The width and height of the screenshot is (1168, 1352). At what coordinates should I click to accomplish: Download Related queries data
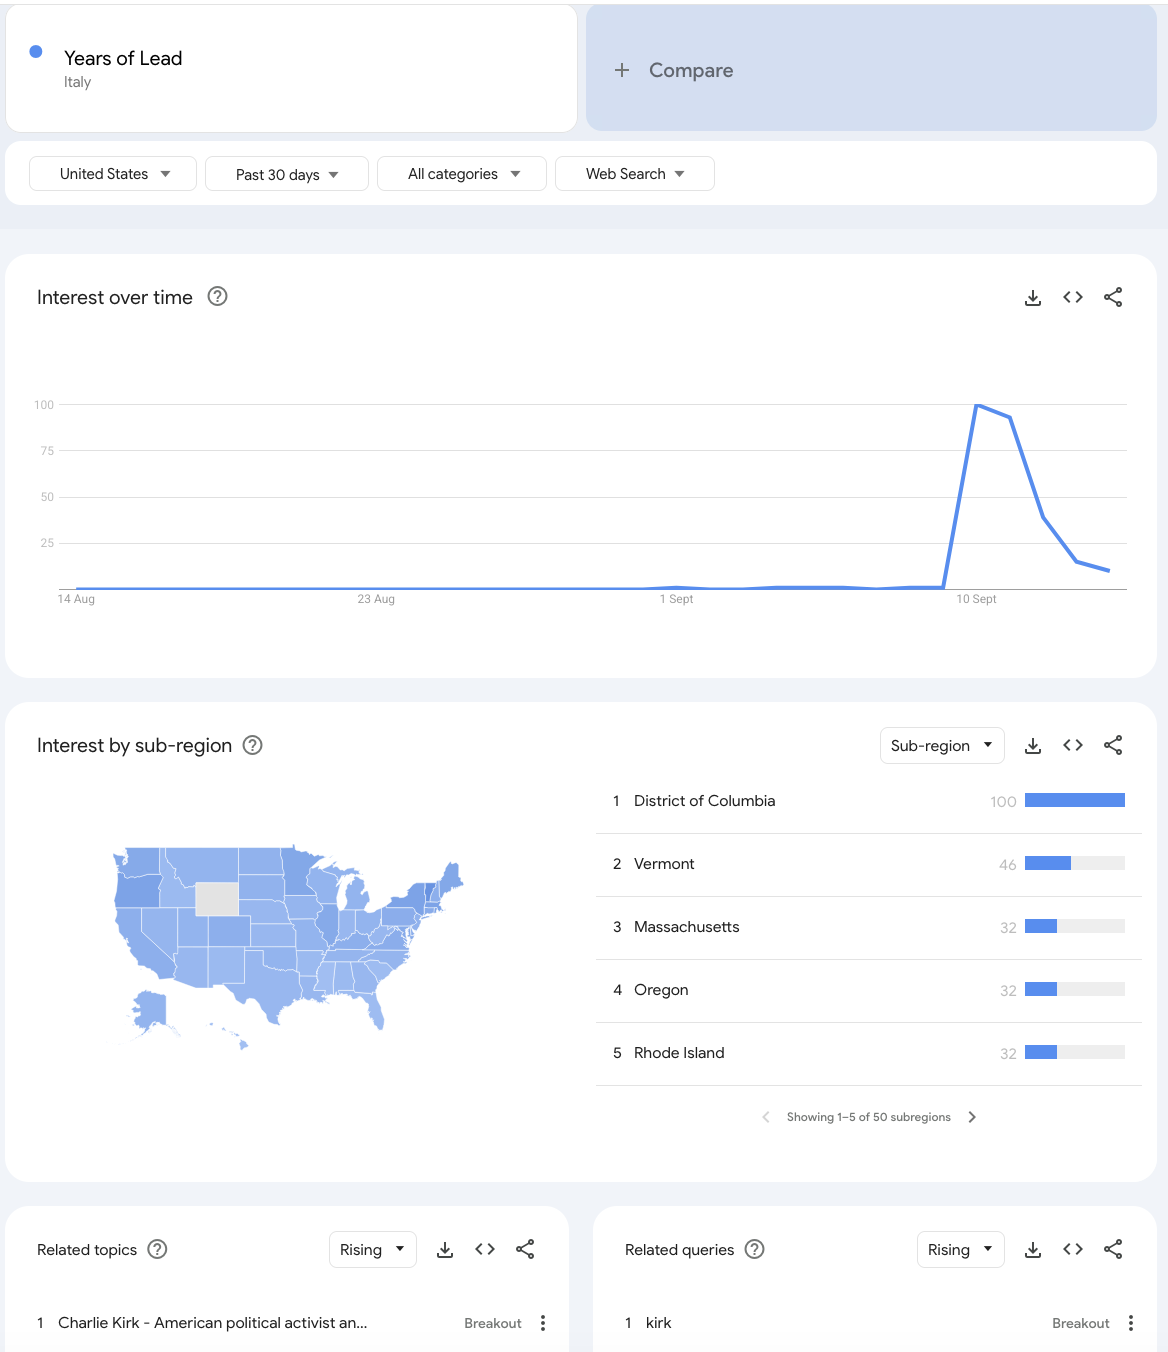tap(1033, 1250)
